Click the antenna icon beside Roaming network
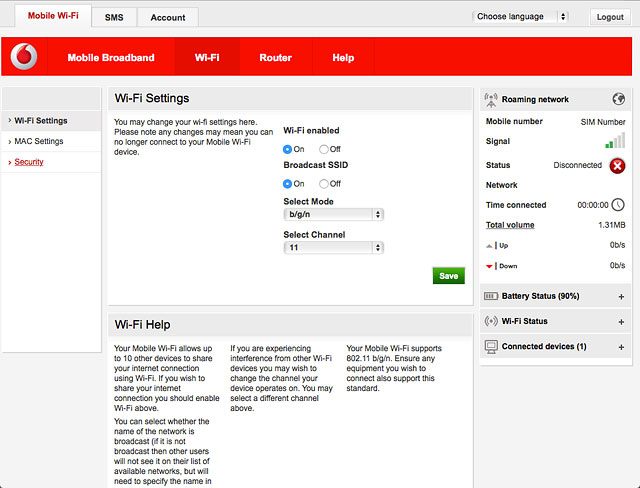Screen dimensions: 640x488 (490, 99)
